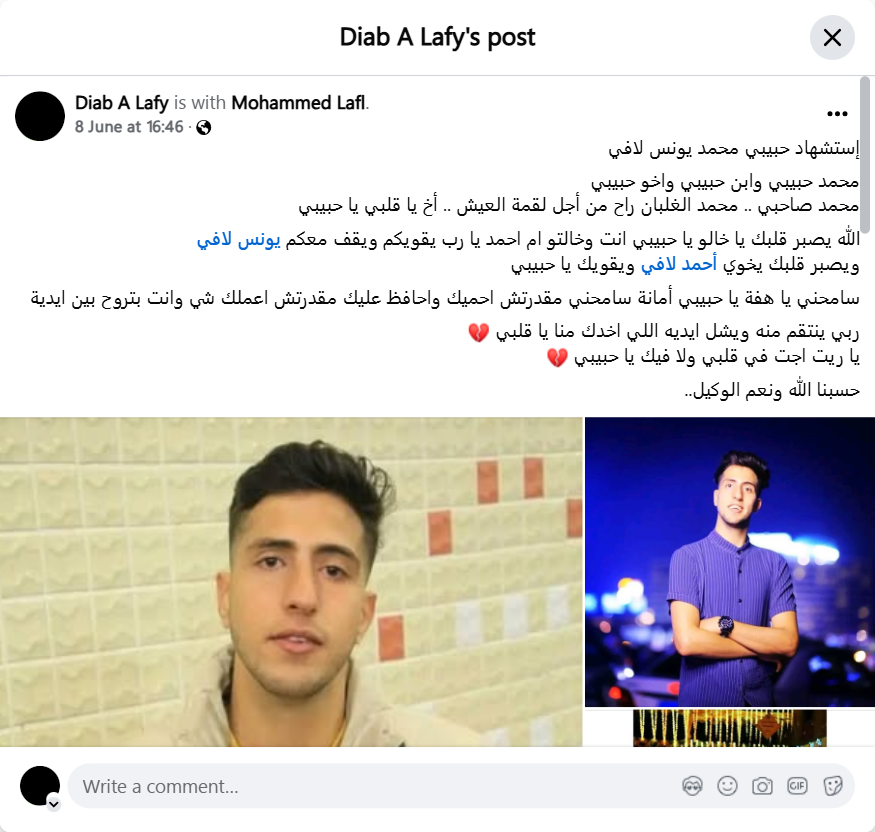Open the partially visible third photo thumbnail
Viewport: 875px width, 832px height.
pos(730,728)
